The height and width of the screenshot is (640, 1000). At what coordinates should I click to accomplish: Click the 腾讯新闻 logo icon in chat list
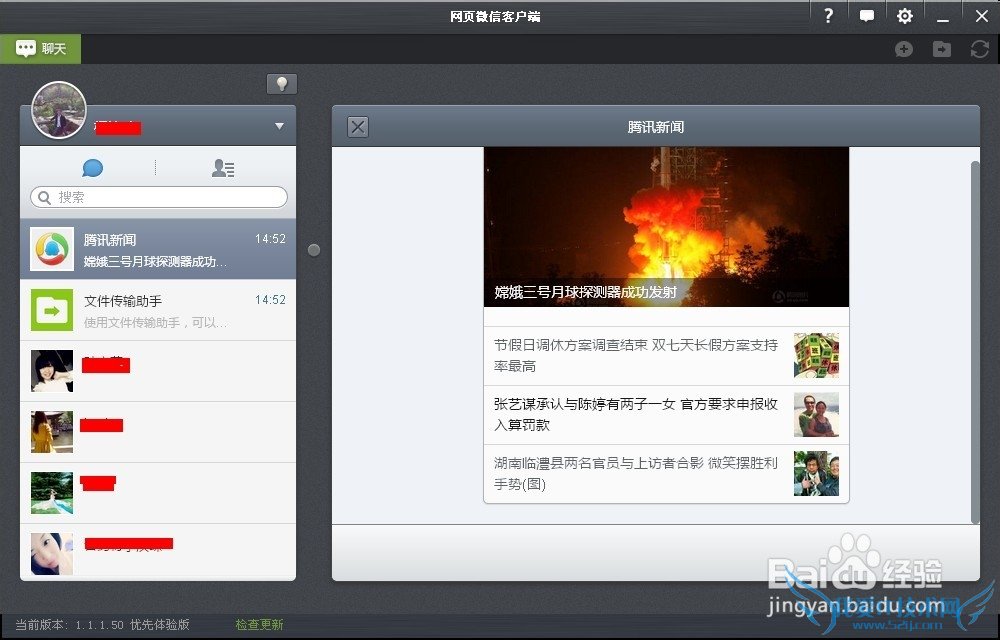(x=52, y=249)
